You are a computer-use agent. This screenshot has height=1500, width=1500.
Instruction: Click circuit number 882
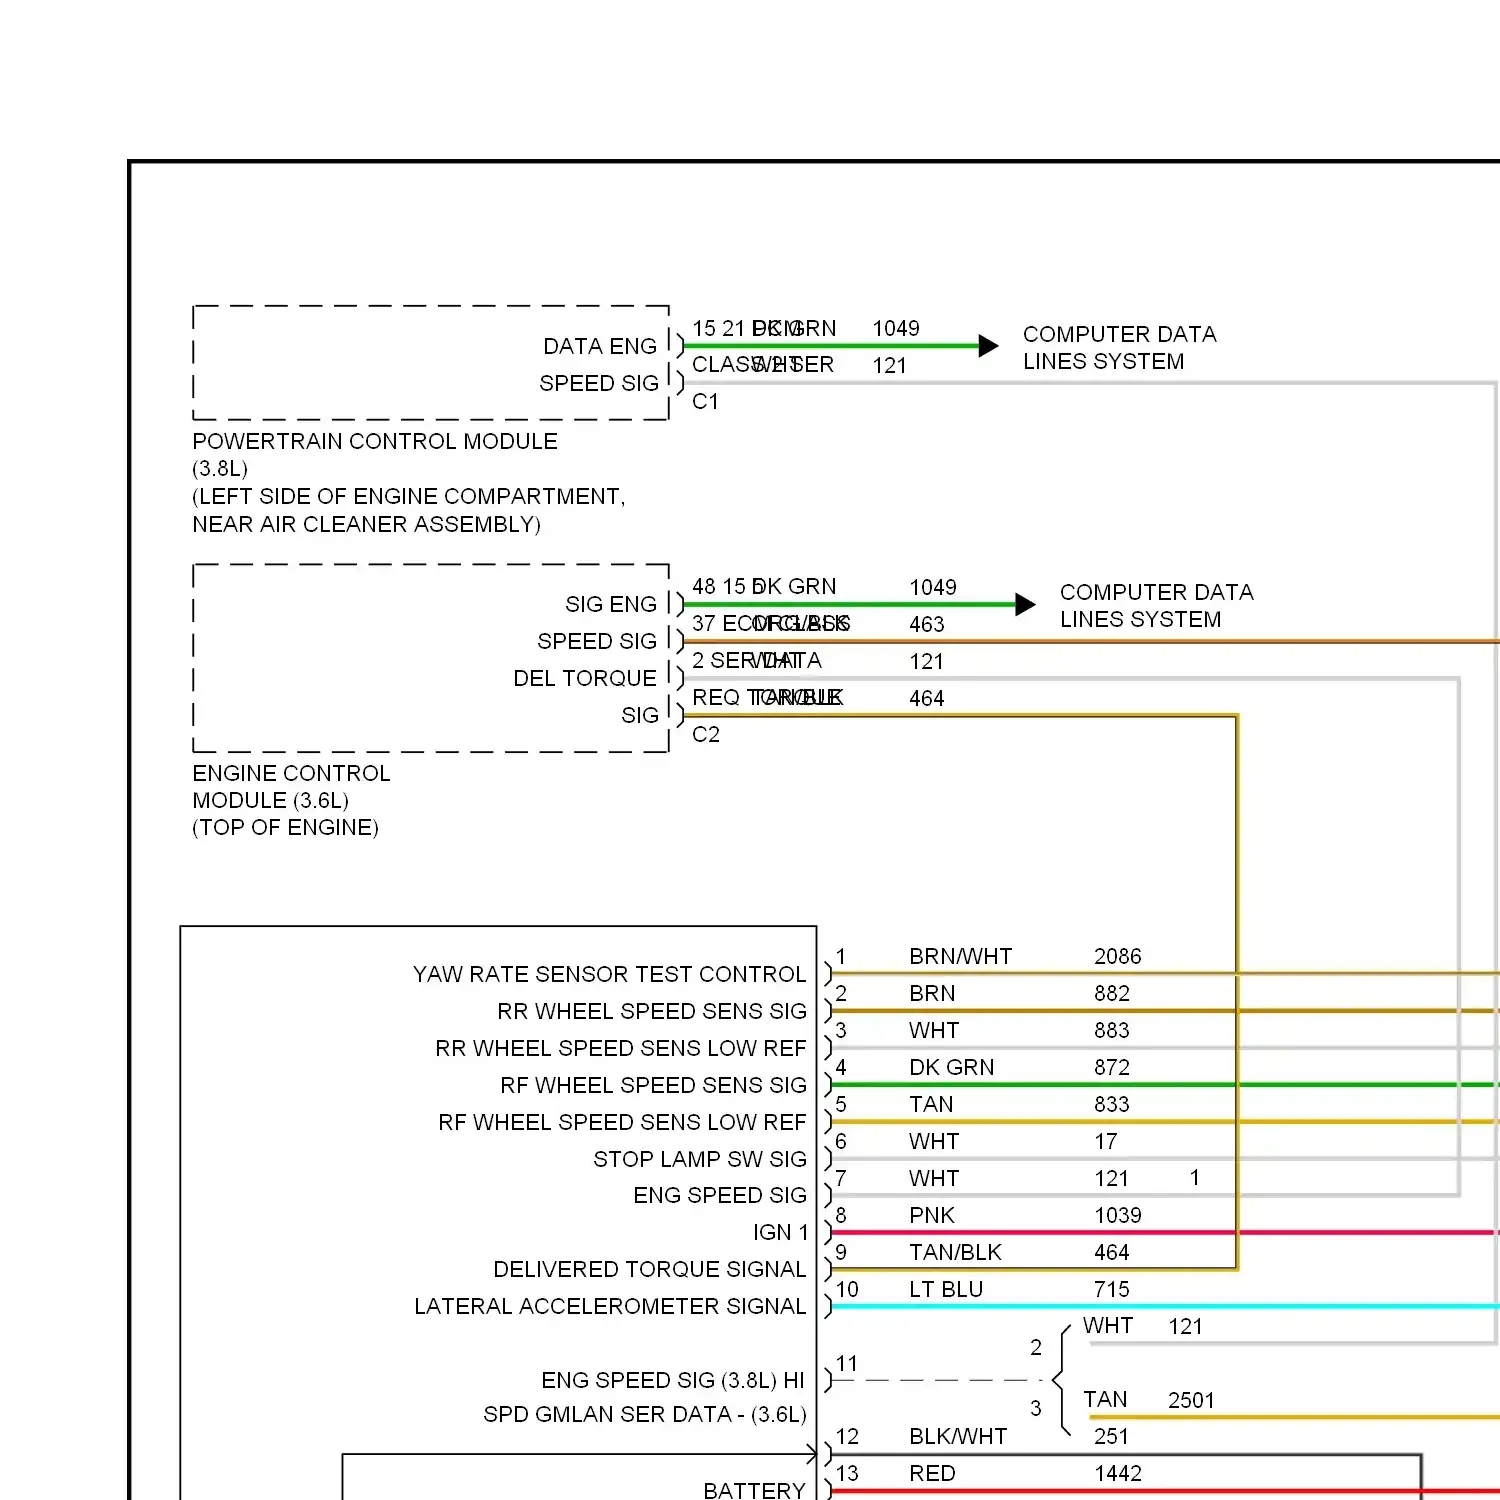click(x=1111, y=993)
